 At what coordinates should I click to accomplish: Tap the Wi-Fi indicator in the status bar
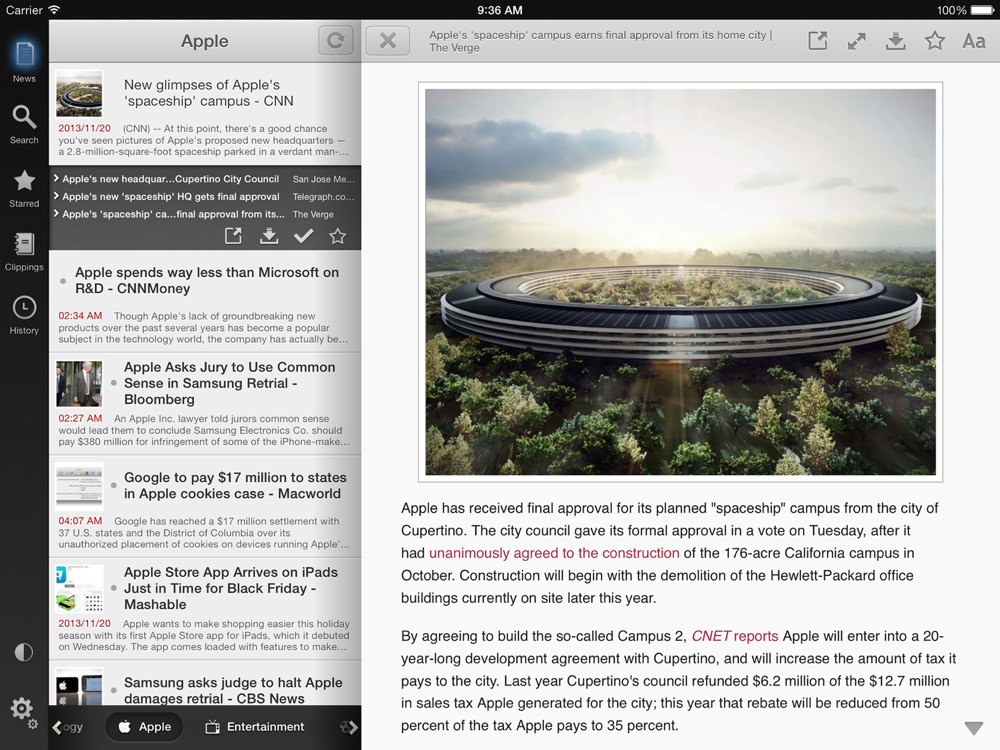click(54, 10)
